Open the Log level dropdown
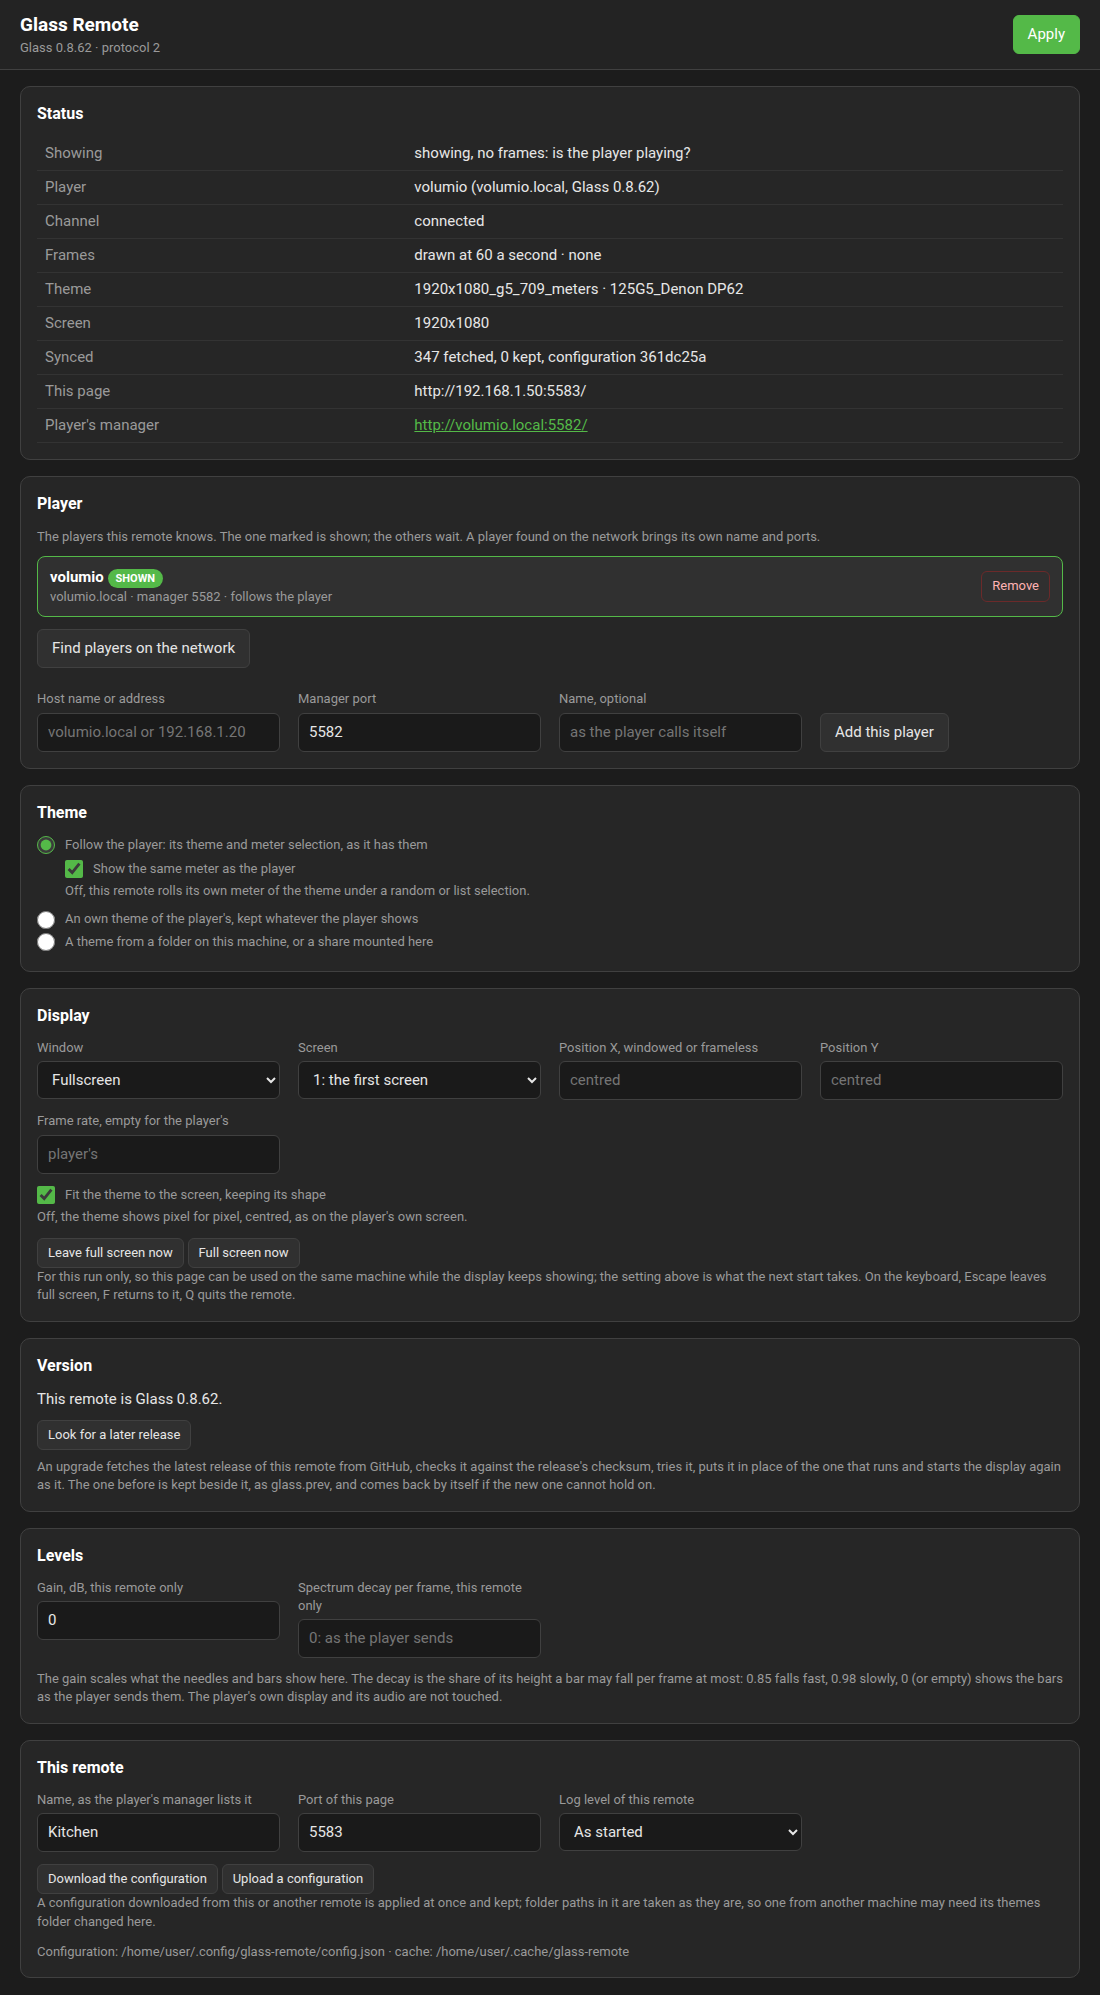1100x1995 pixels. [x=680, y=1832]
